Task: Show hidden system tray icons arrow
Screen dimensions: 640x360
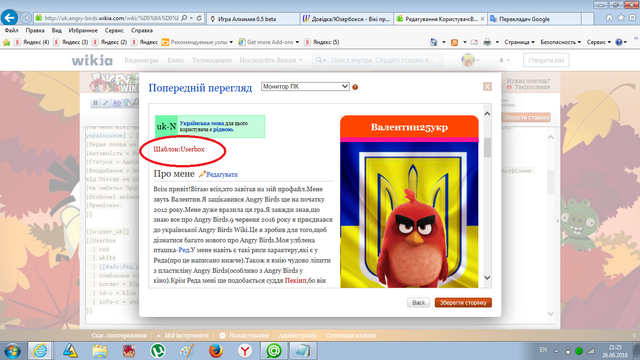Action: (x=556, y=351)
